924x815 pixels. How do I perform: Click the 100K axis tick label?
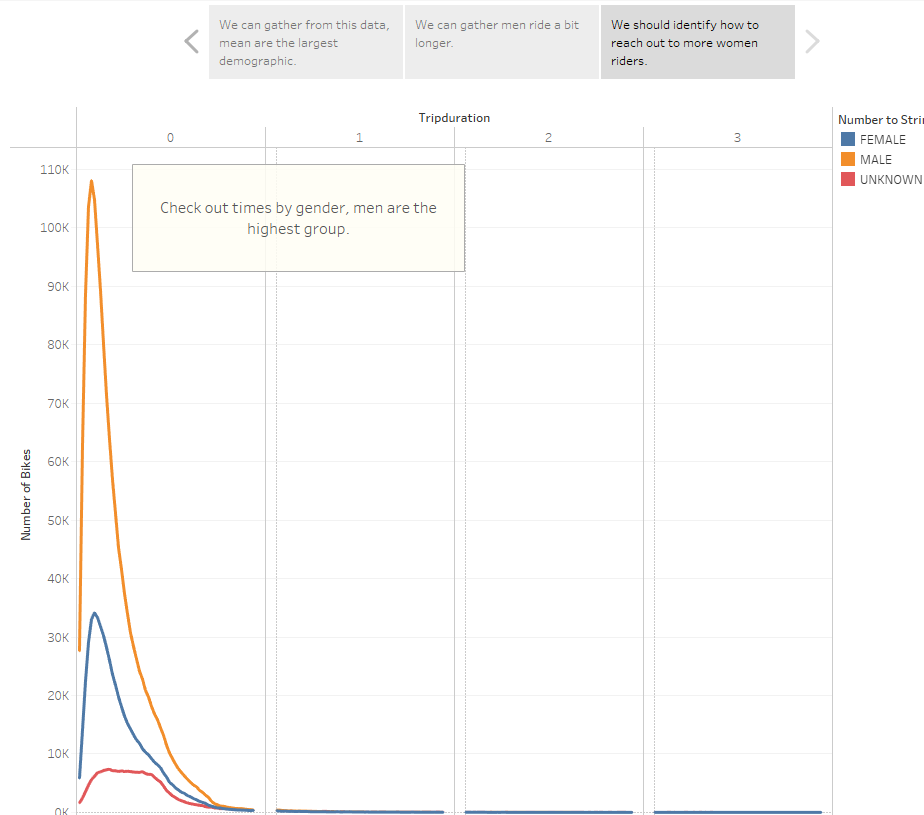point(55,227)
